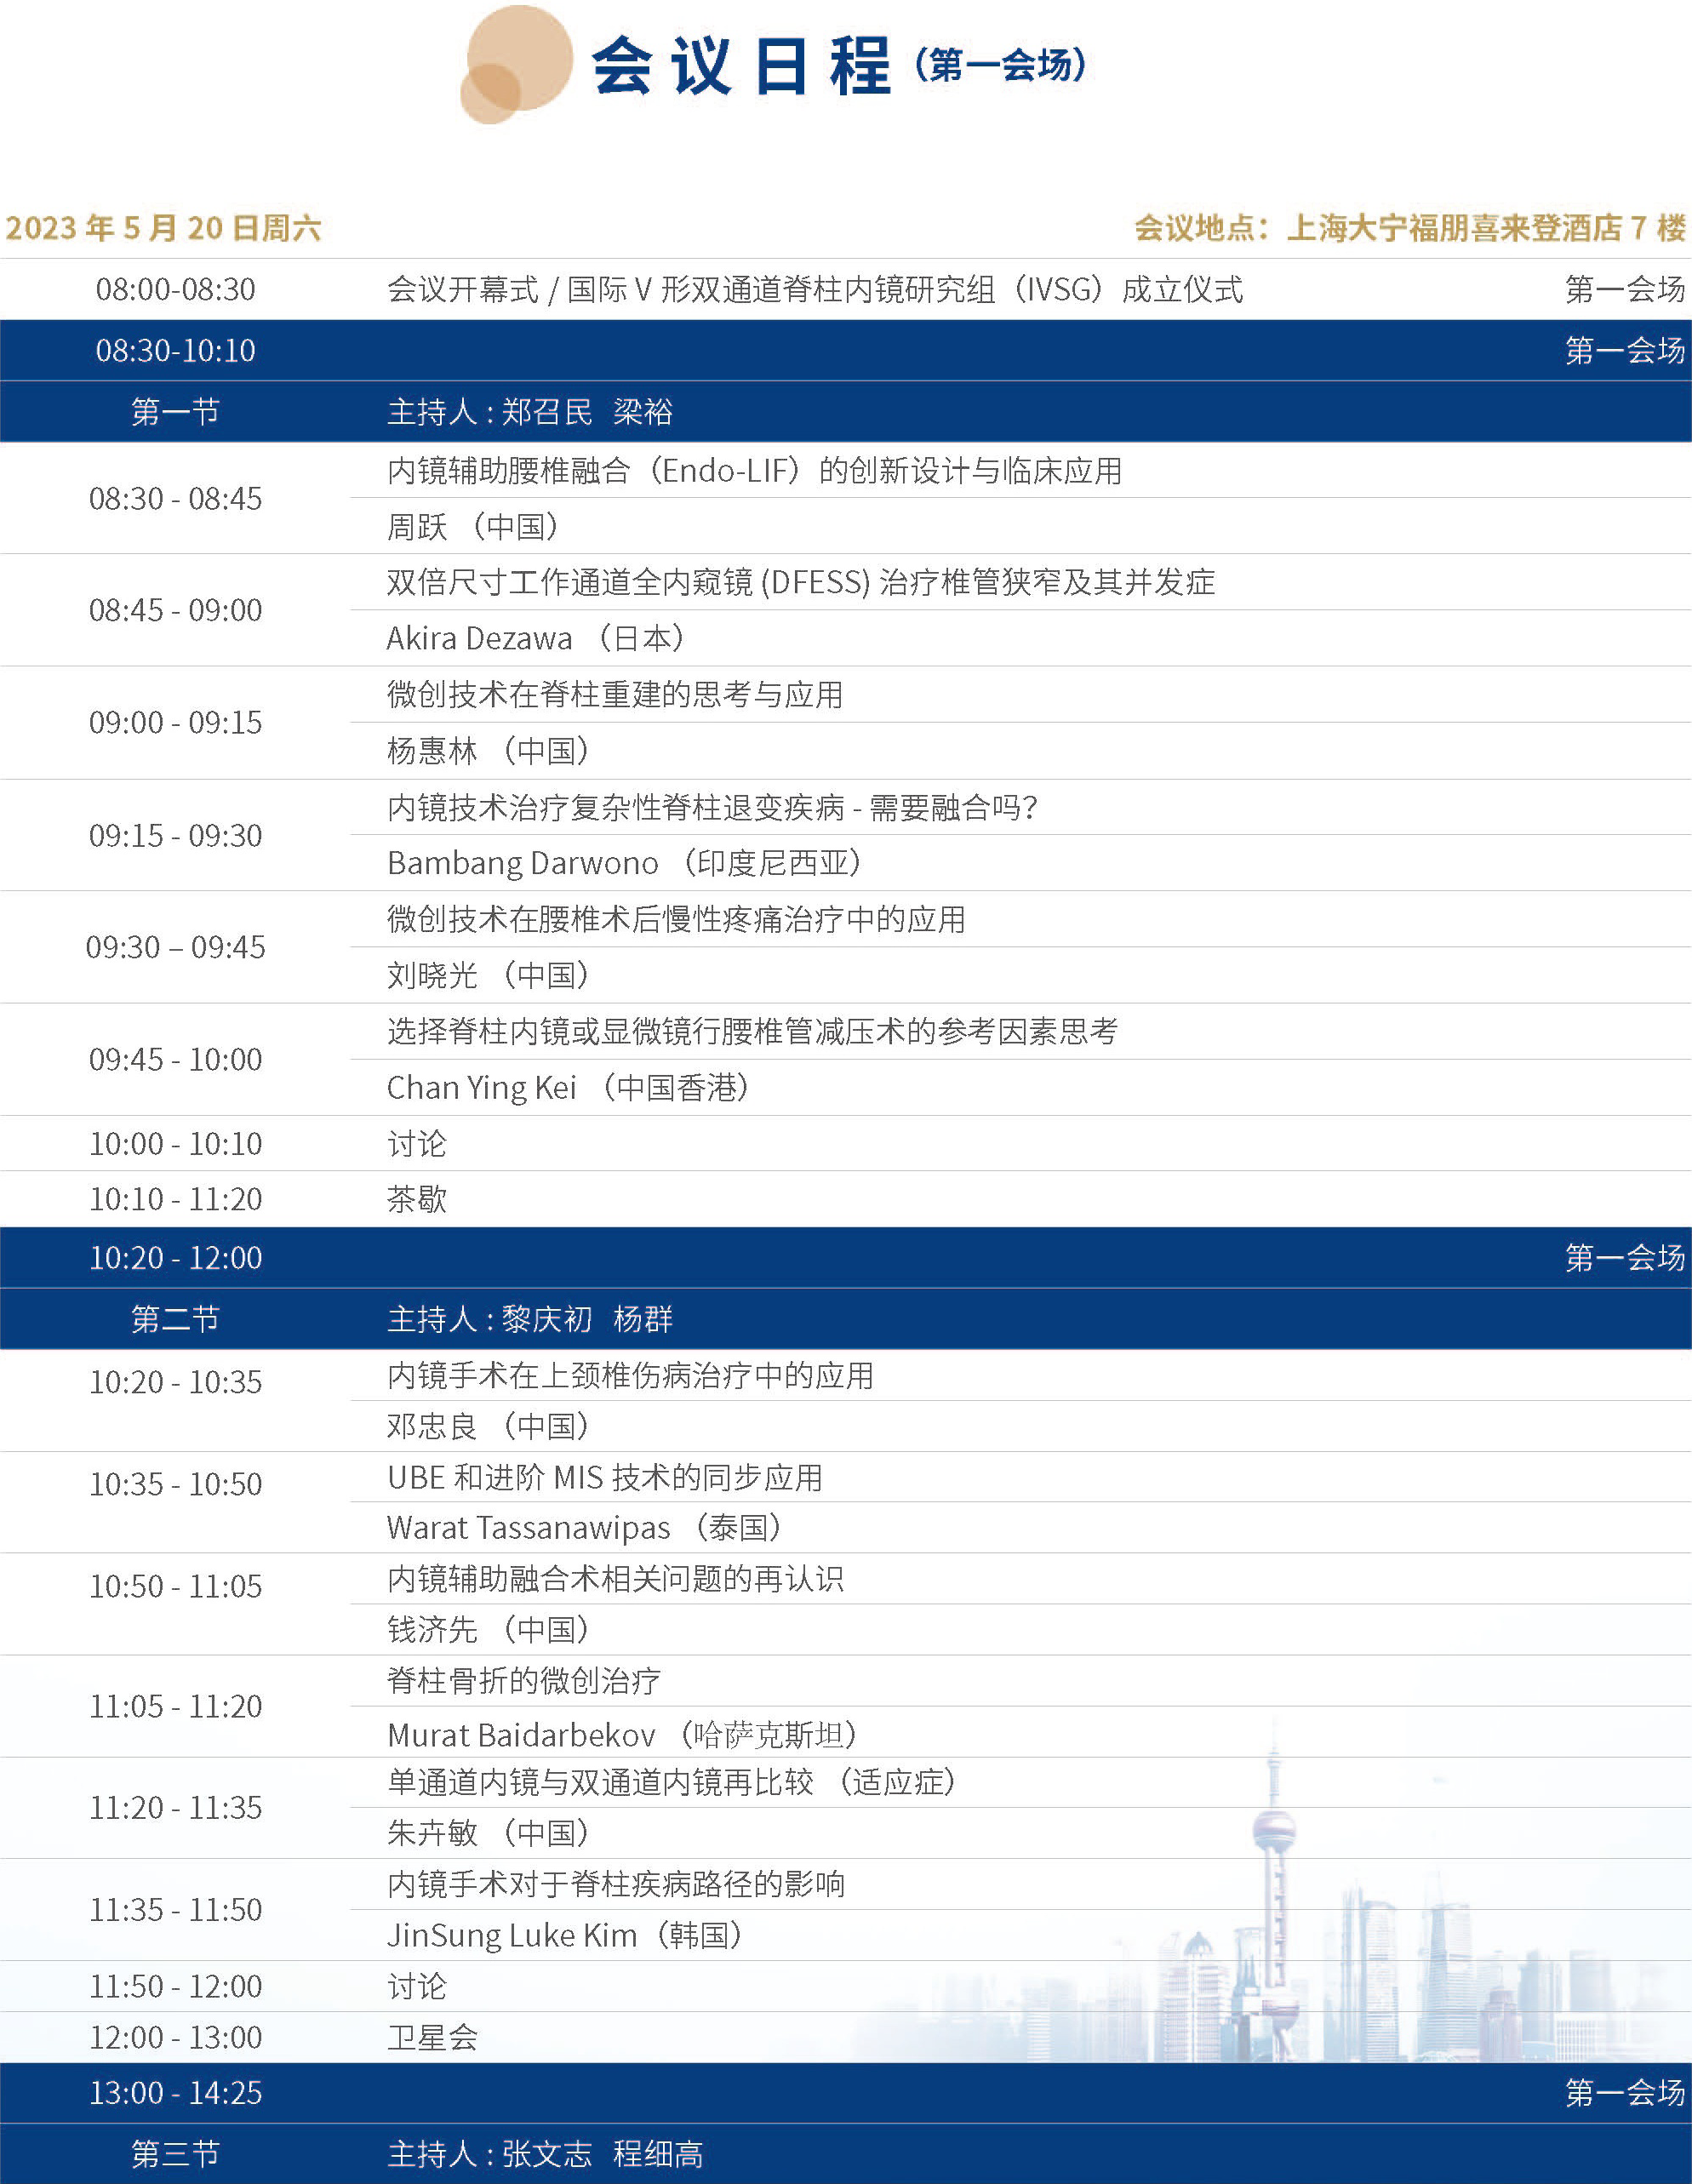The image size is (1692, 2184).
Task: Click 讨论 in the 10:00 - 10:10 row
Action: tap(417, 1143)
